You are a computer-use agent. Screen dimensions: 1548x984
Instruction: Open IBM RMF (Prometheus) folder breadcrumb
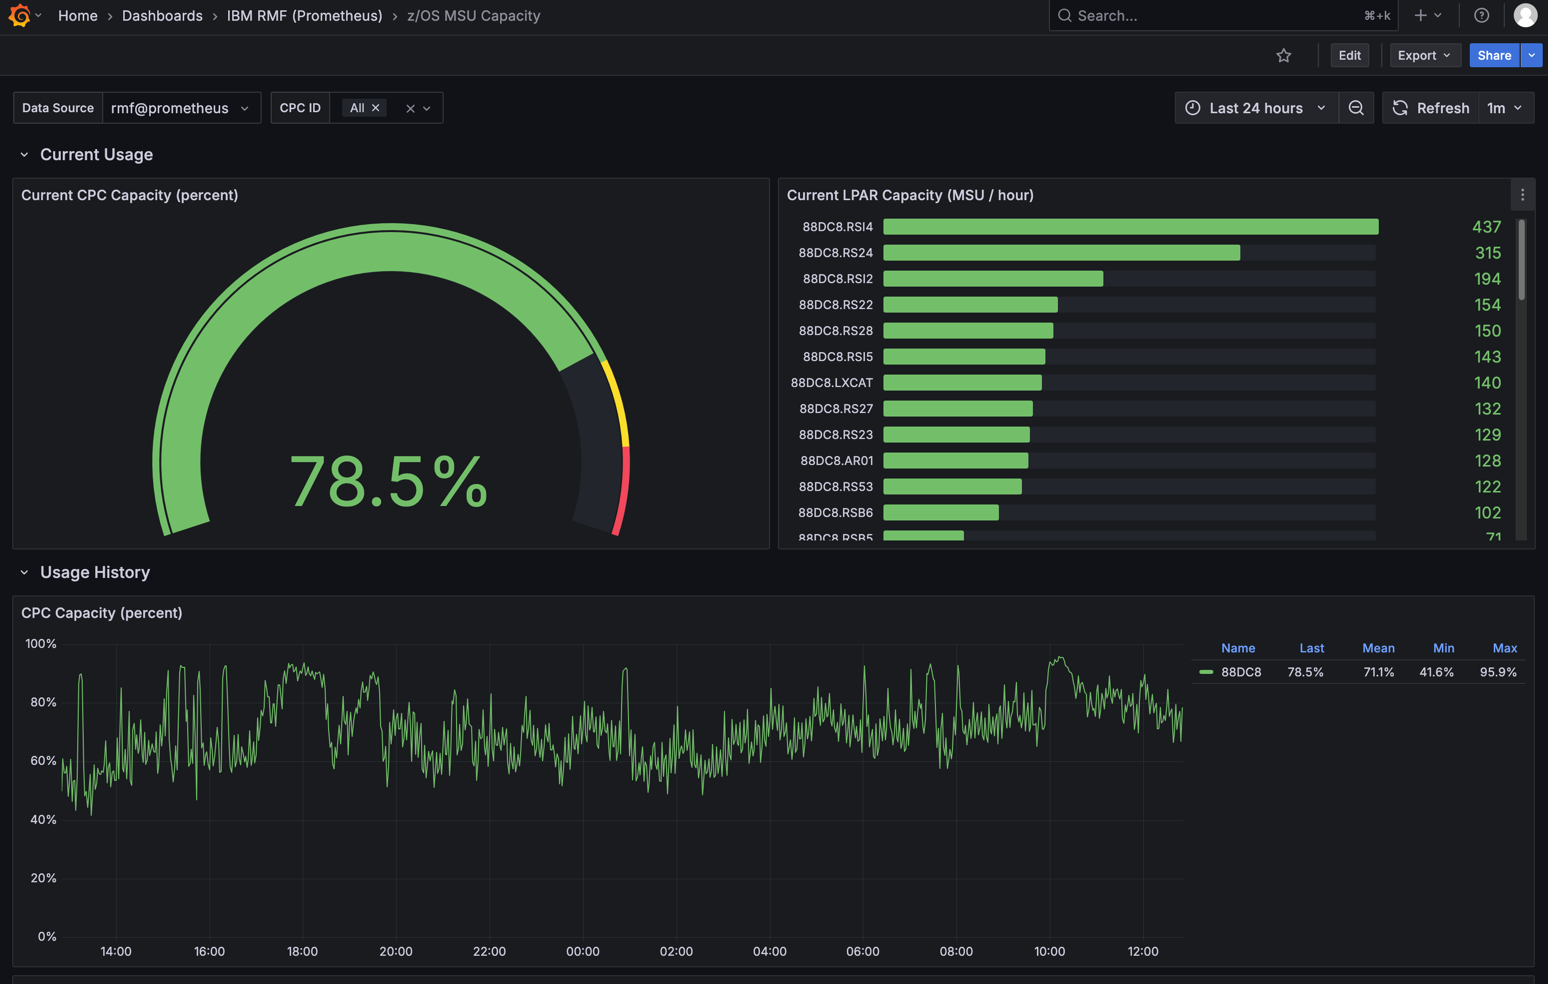pos(304,16)
